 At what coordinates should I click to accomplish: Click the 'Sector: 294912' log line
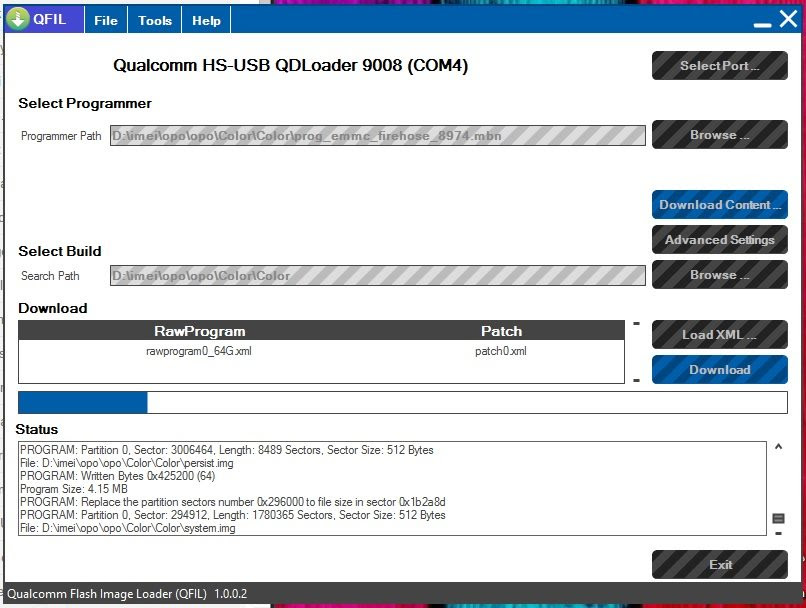click(x=232, y=515)
